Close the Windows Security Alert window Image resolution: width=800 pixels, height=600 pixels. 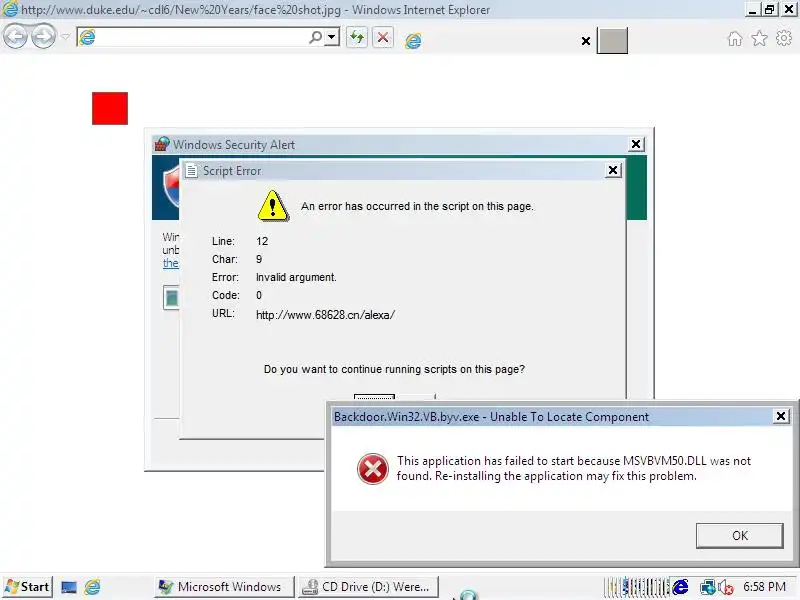[x=636, y=144]
